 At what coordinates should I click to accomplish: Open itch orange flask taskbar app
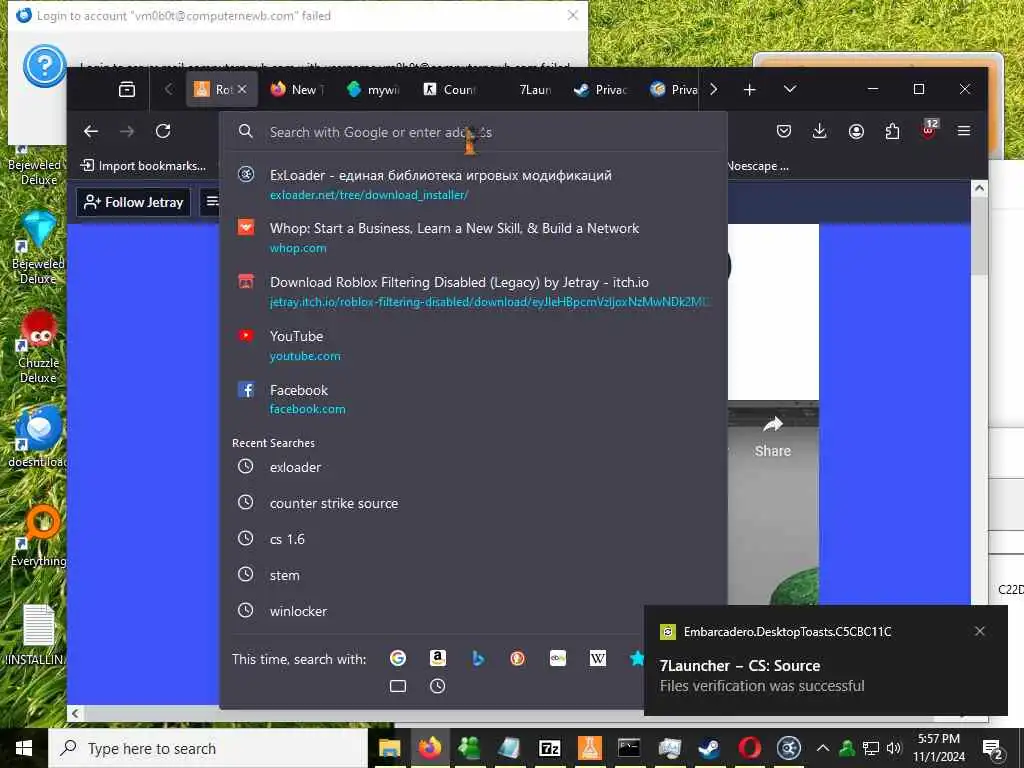(x=589, y=748)
